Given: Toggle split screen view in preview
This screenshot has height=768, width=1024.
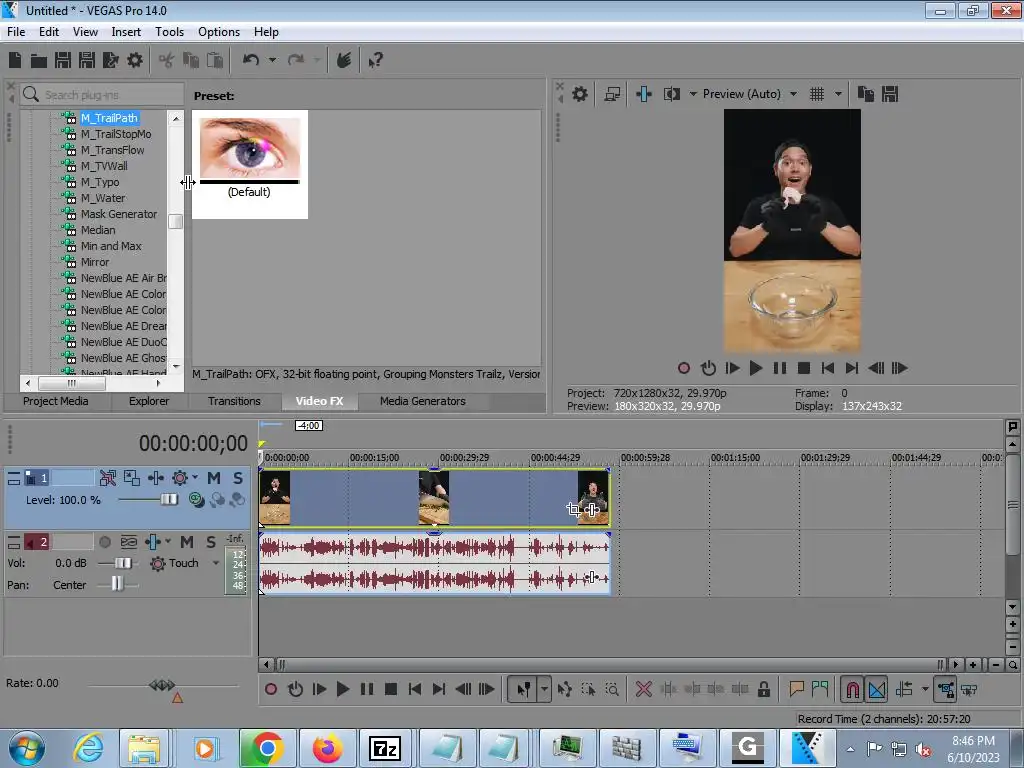Looking at the screenshot, I should [671, 94].
